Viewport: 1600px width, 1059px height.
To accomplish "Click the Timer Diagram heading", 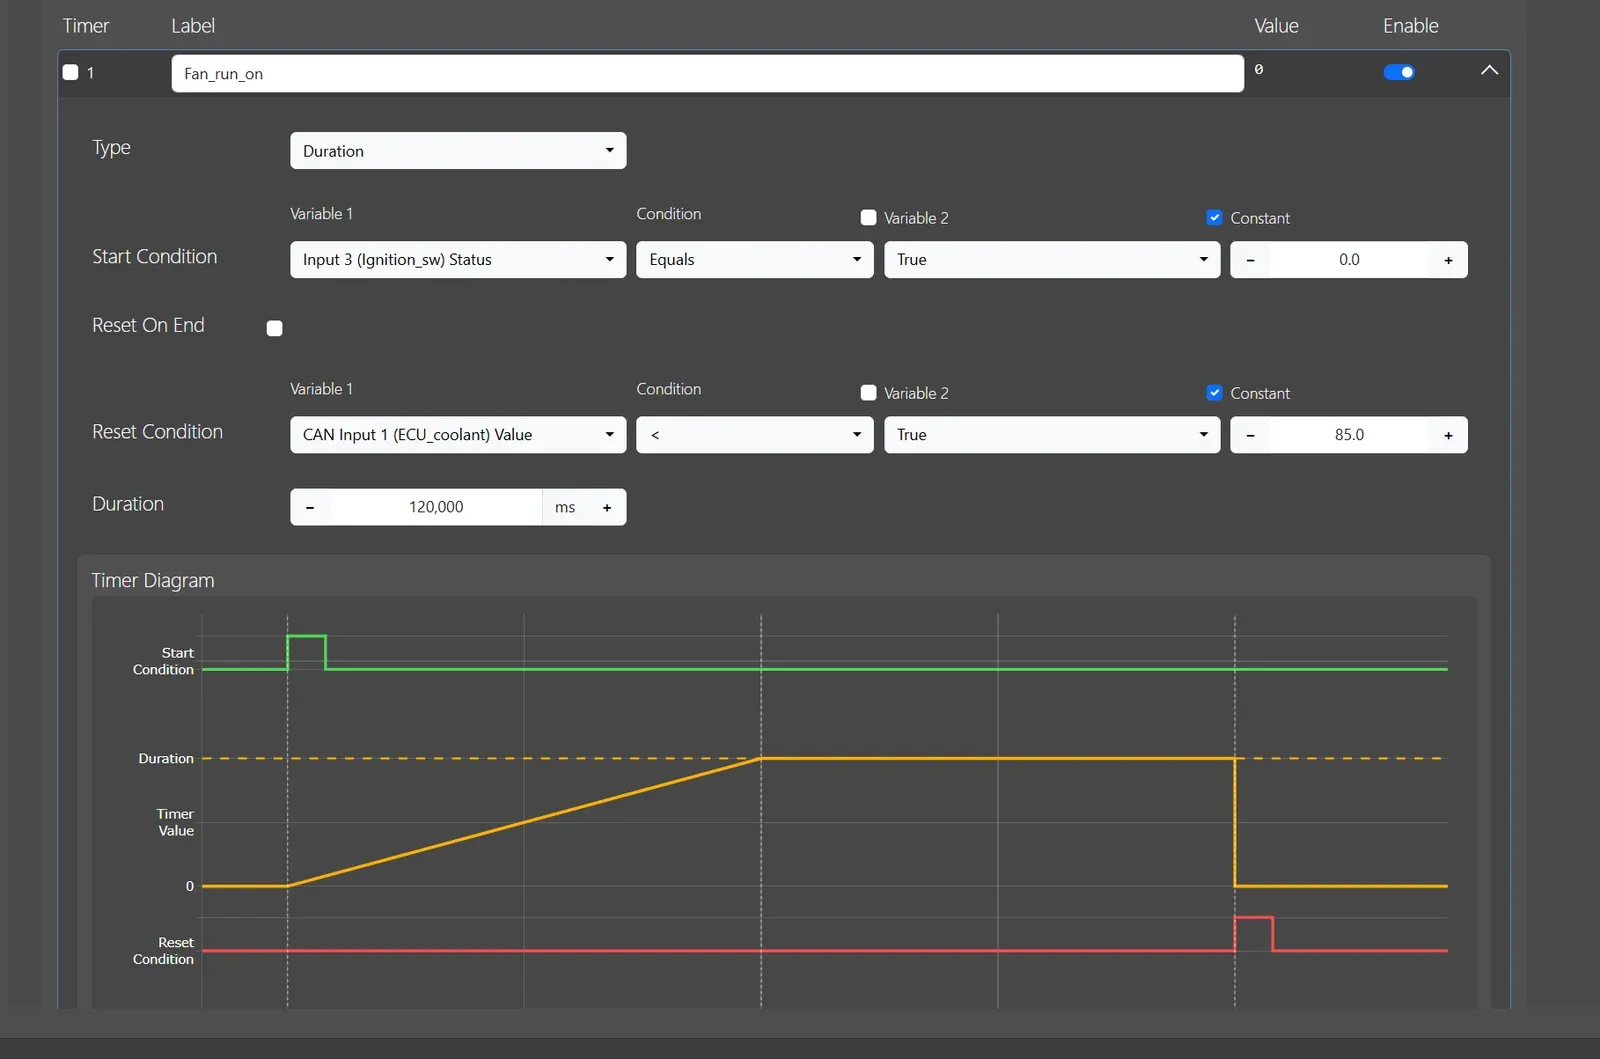I will click(153, 581).
